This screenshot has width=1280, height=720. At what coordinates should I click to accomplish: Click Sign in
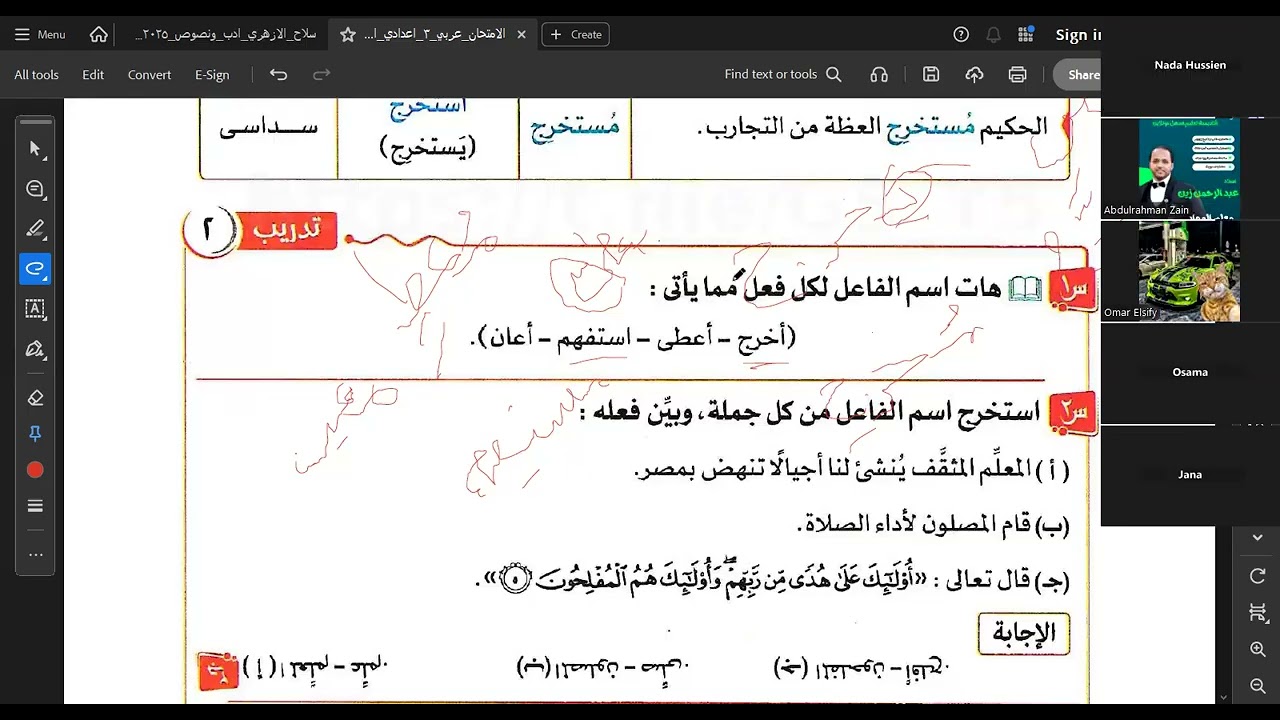tap(1077, 34)
